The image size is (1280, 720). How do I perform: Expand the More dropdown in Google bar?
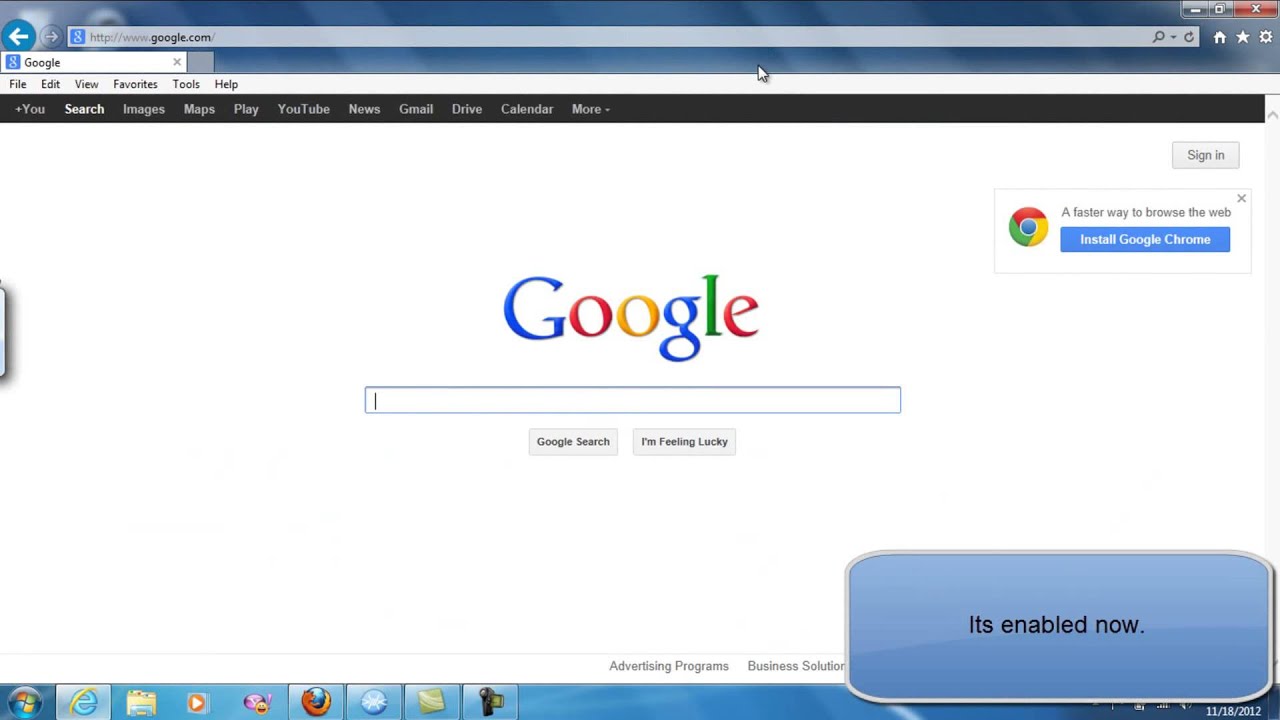(591, 109)
